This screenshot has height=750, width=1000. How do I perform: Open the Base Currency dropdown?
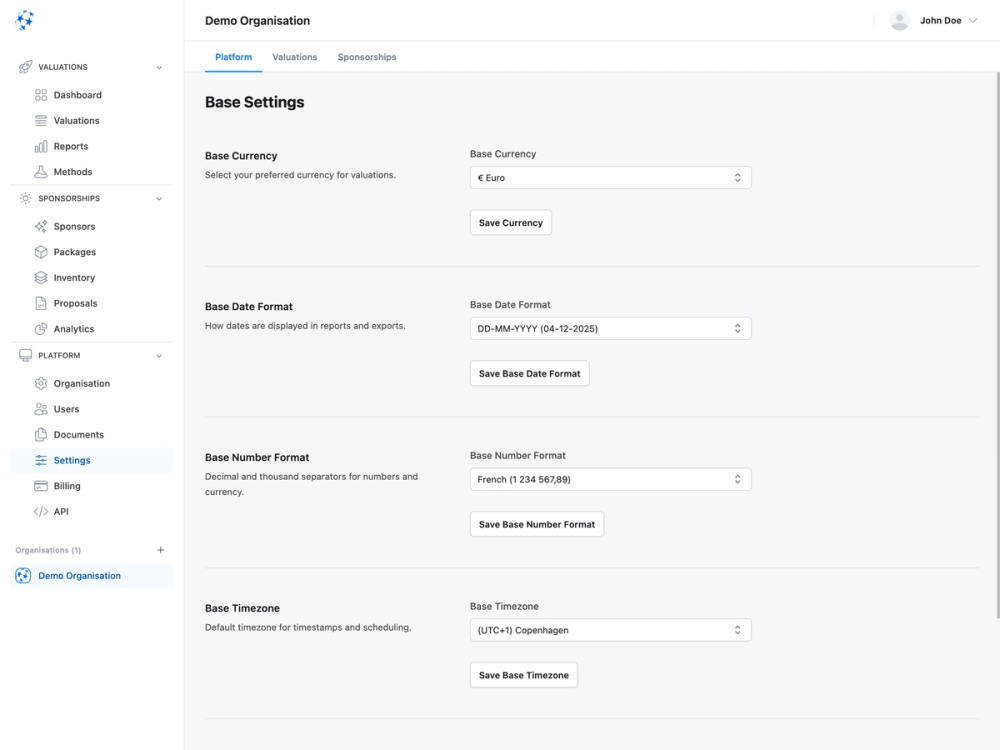pos(609,177)
